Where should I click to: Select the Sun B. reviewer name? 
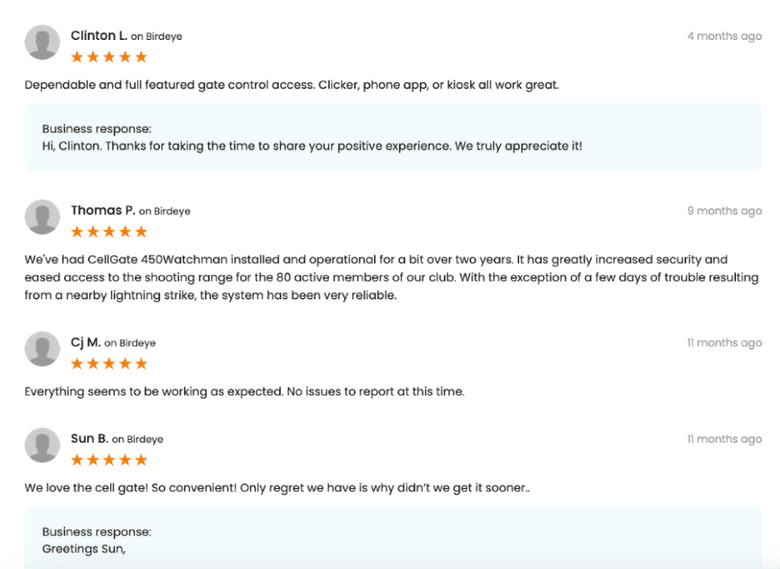coord(89,439)
